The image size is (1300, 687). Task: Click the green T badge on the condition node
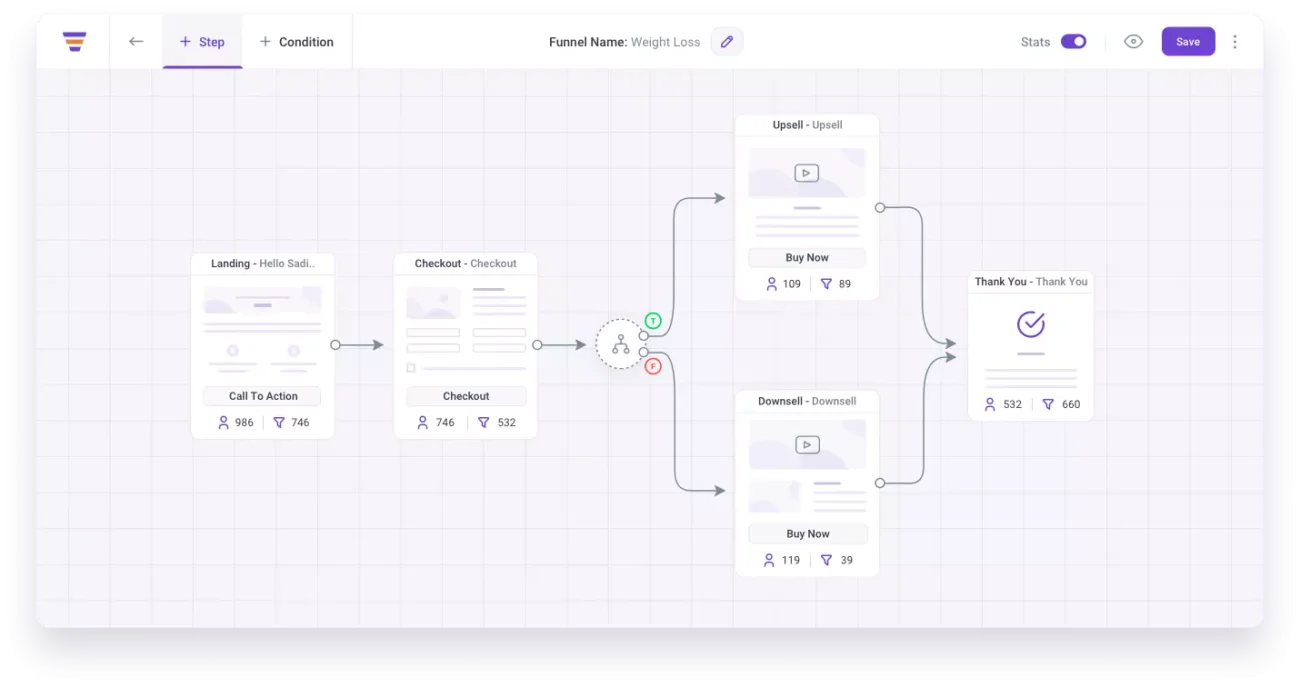653,321
